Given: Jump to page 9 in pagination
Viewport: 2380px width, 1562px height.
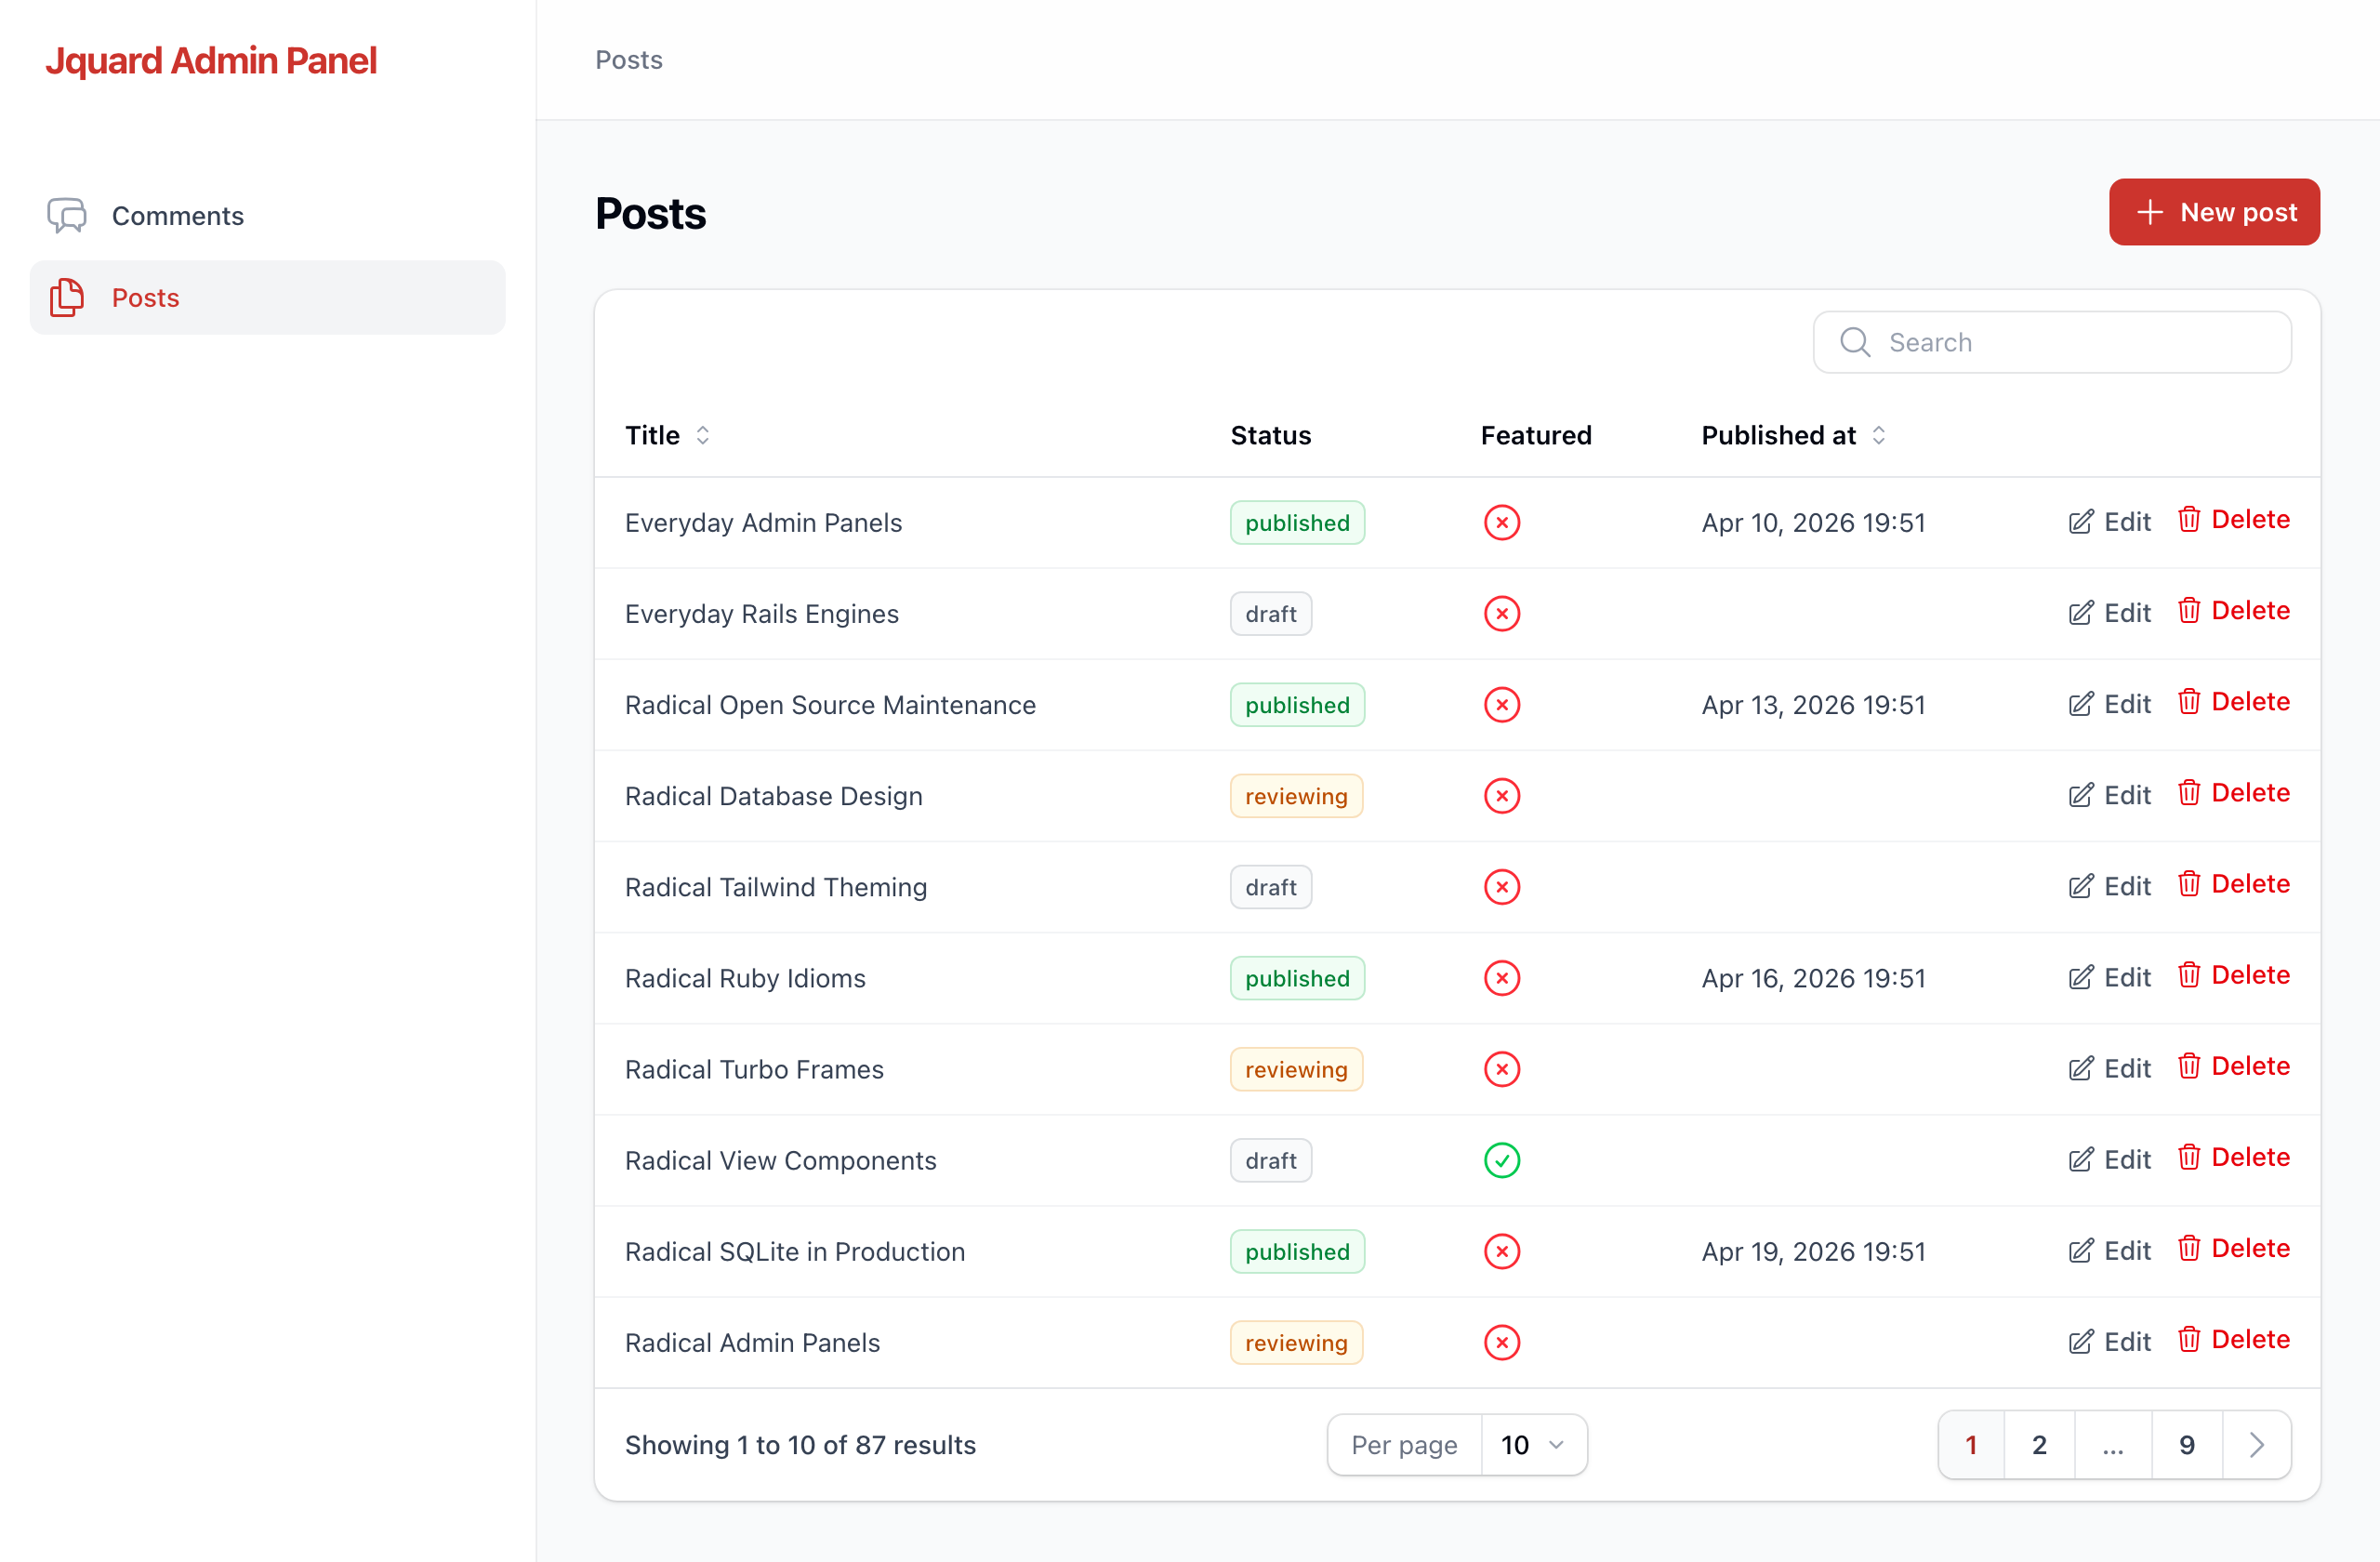Looking at the screenshot, I should pyautogui.click(x=2187, y=1444).
